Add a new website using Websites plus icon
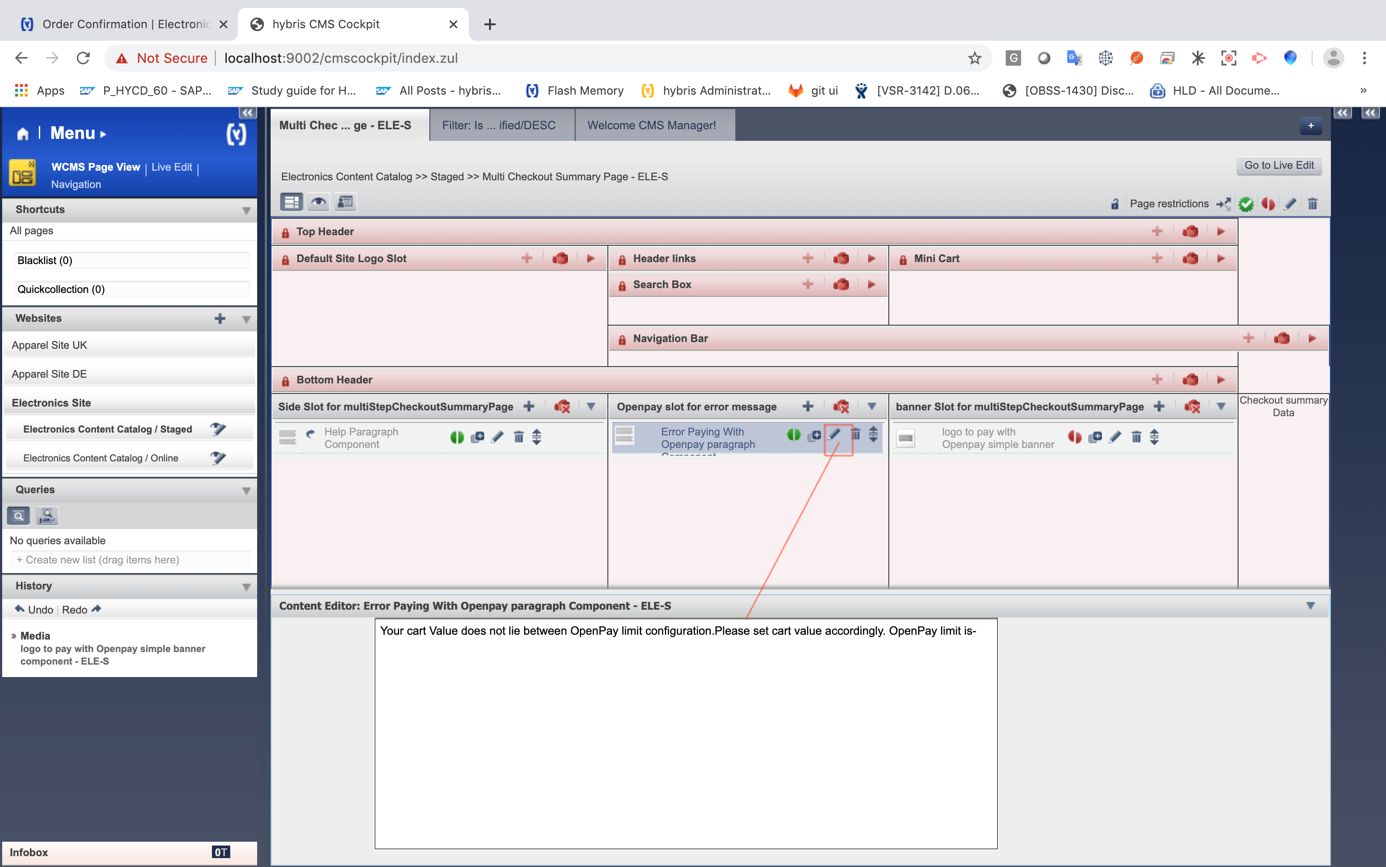This screenshot has height=867, width=1386. point(220,319)
